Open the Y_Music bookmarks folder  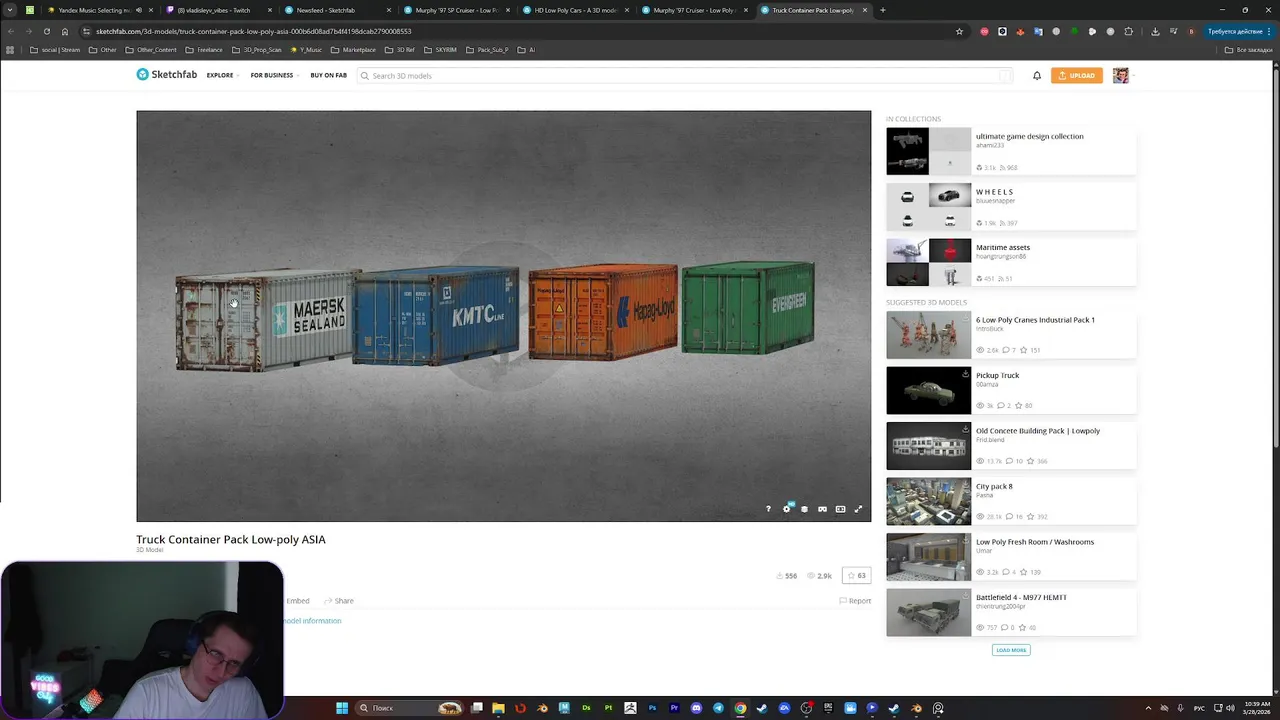(306, 50)
